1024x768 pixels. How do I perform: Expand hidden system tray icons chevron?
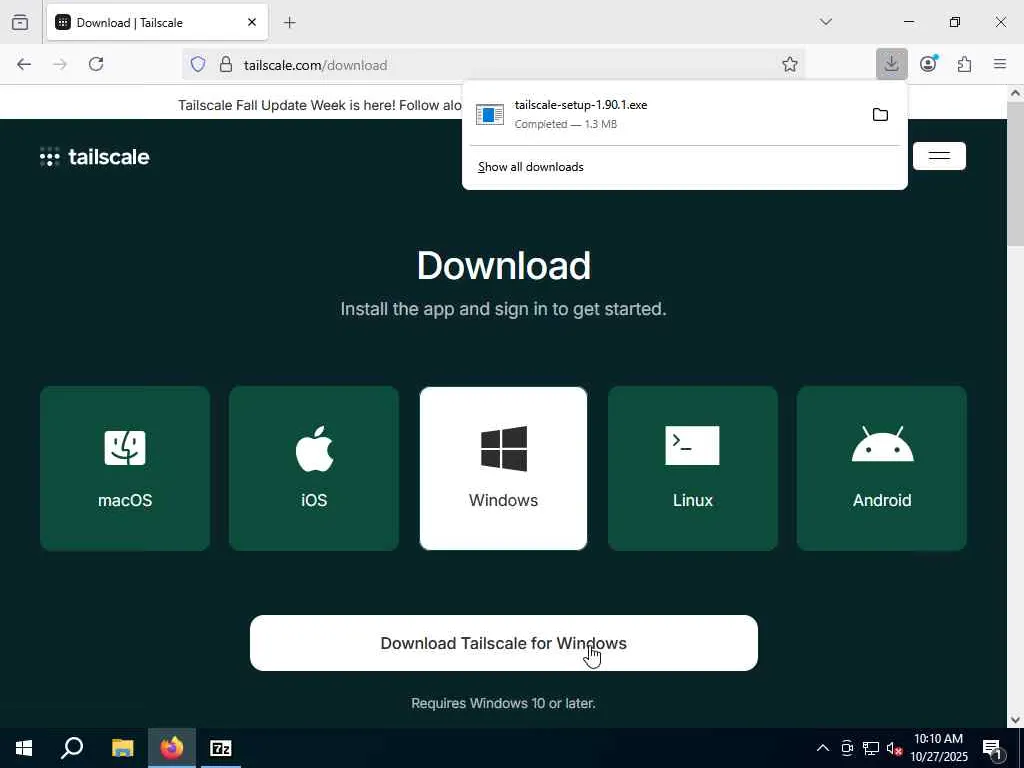[x=823, y=748]
